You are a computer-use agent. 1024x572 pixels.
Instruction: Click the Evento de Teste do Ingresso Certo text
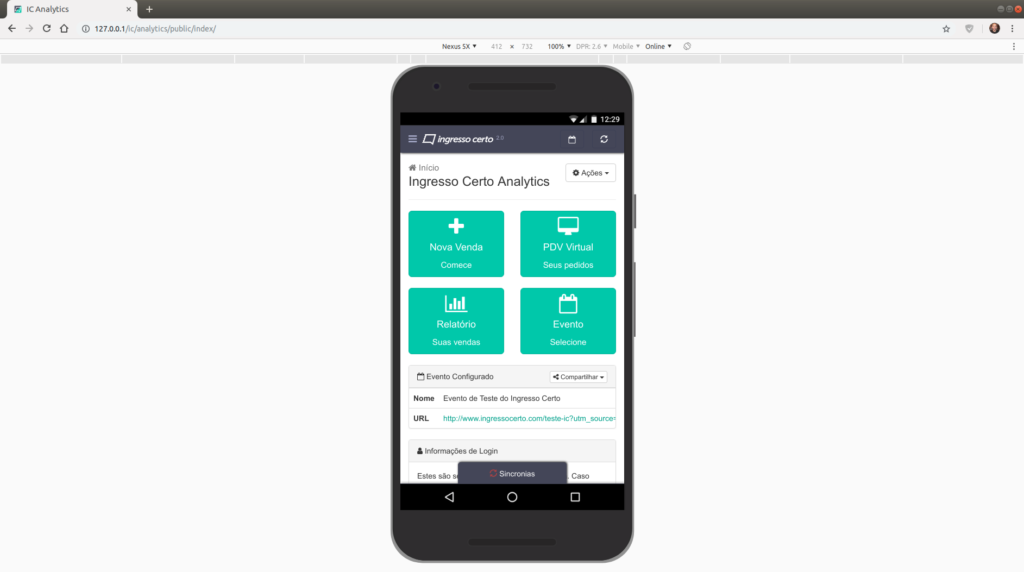point(502,398)
